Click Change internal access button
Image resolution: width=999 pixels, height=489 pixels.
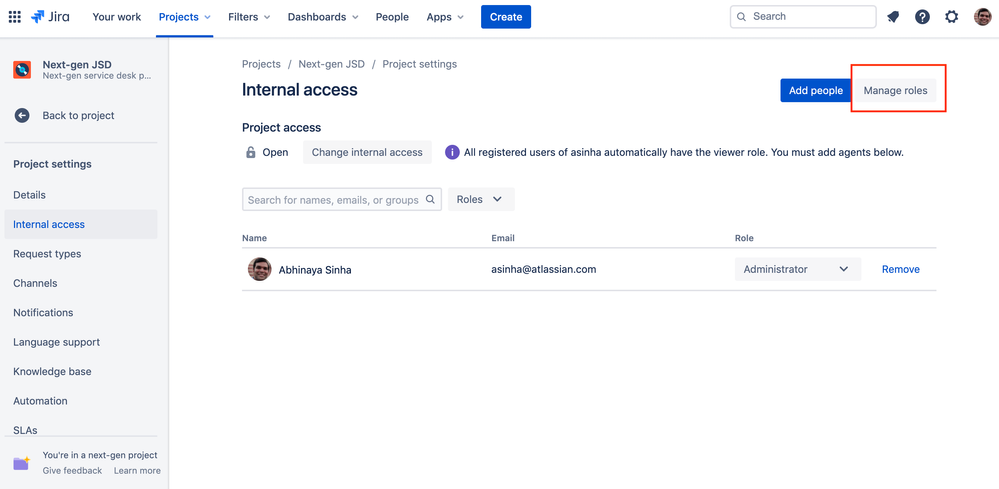pos(367,153)
